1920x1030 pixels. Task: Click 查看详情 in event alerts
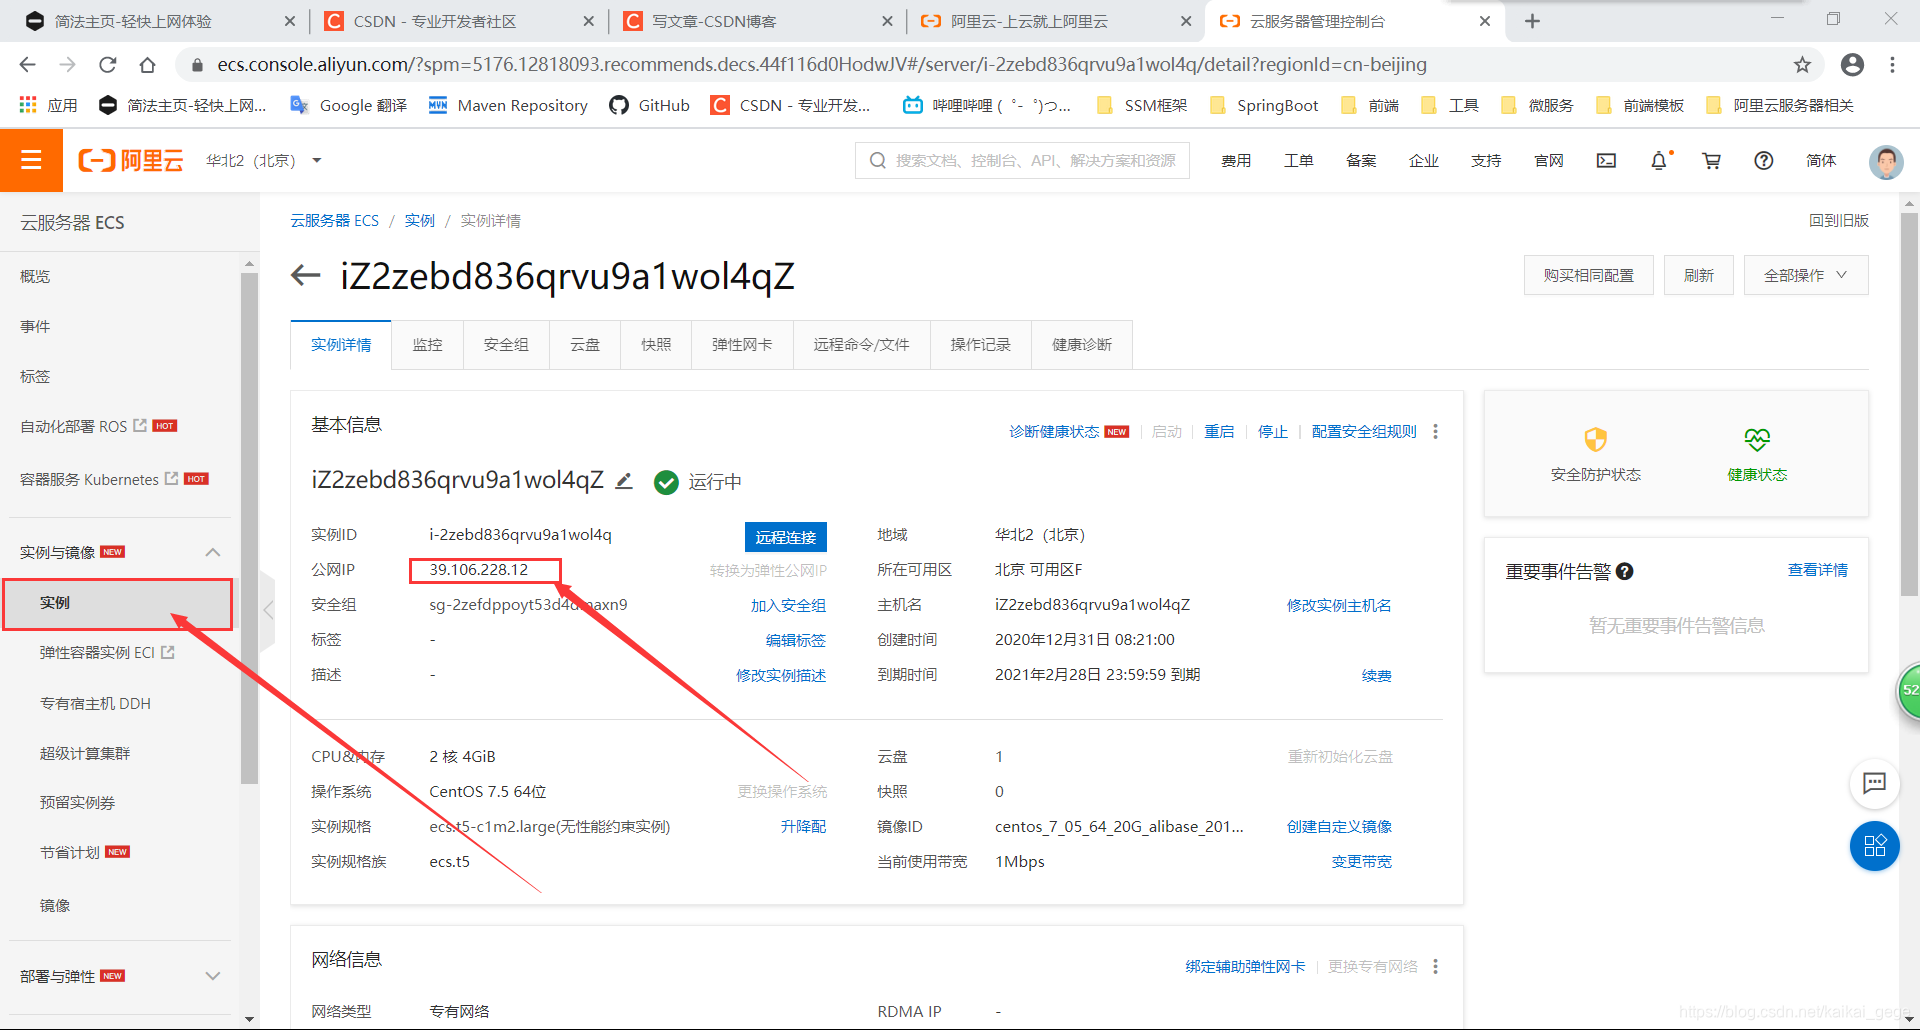(x=1818, y=570)
